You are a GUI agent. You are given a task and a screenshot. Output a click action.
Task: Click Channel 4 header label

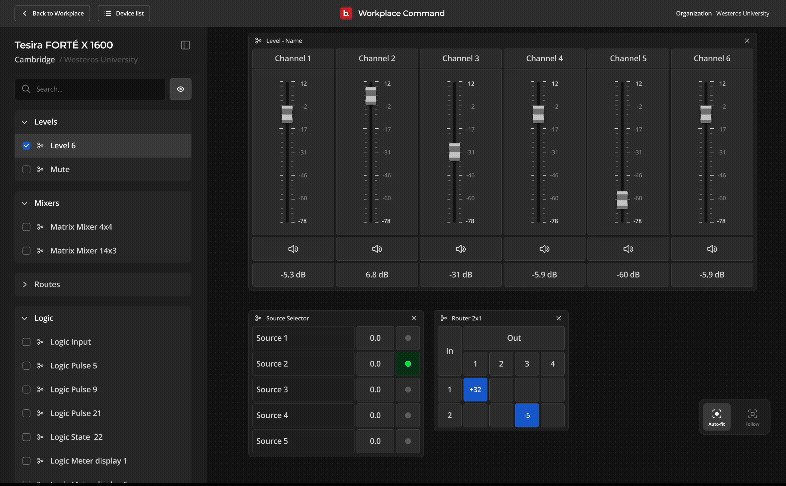tap(544, 58)
